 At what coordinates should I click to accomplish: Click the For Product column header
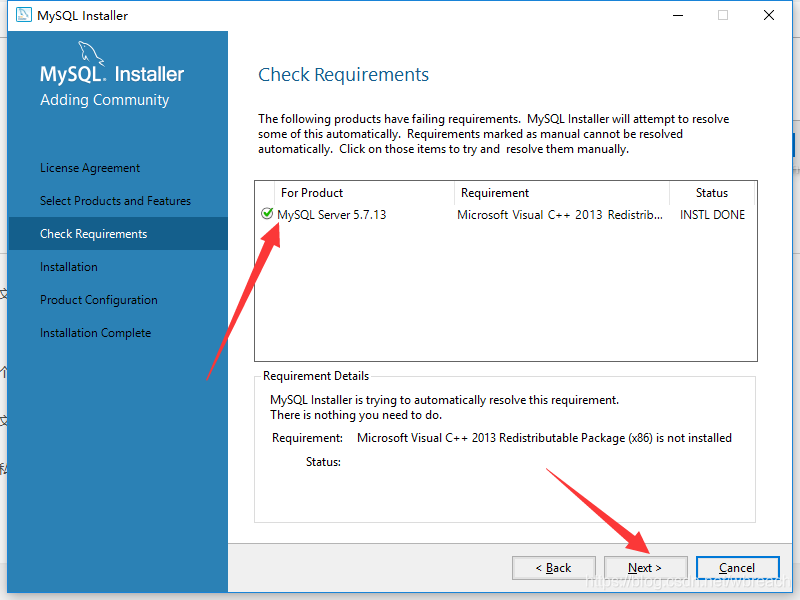[364, 193]
